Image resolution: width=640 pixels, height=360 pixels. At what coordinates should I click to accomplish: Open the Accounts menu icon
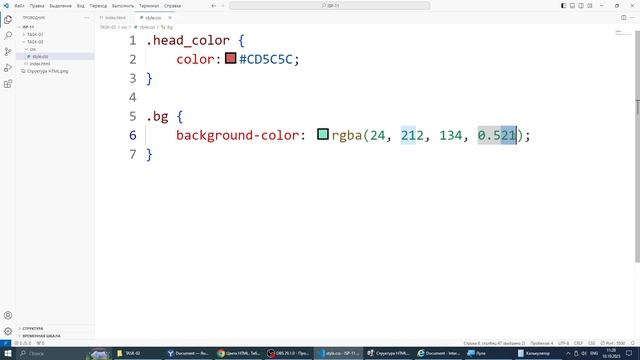tap(8, 315)
